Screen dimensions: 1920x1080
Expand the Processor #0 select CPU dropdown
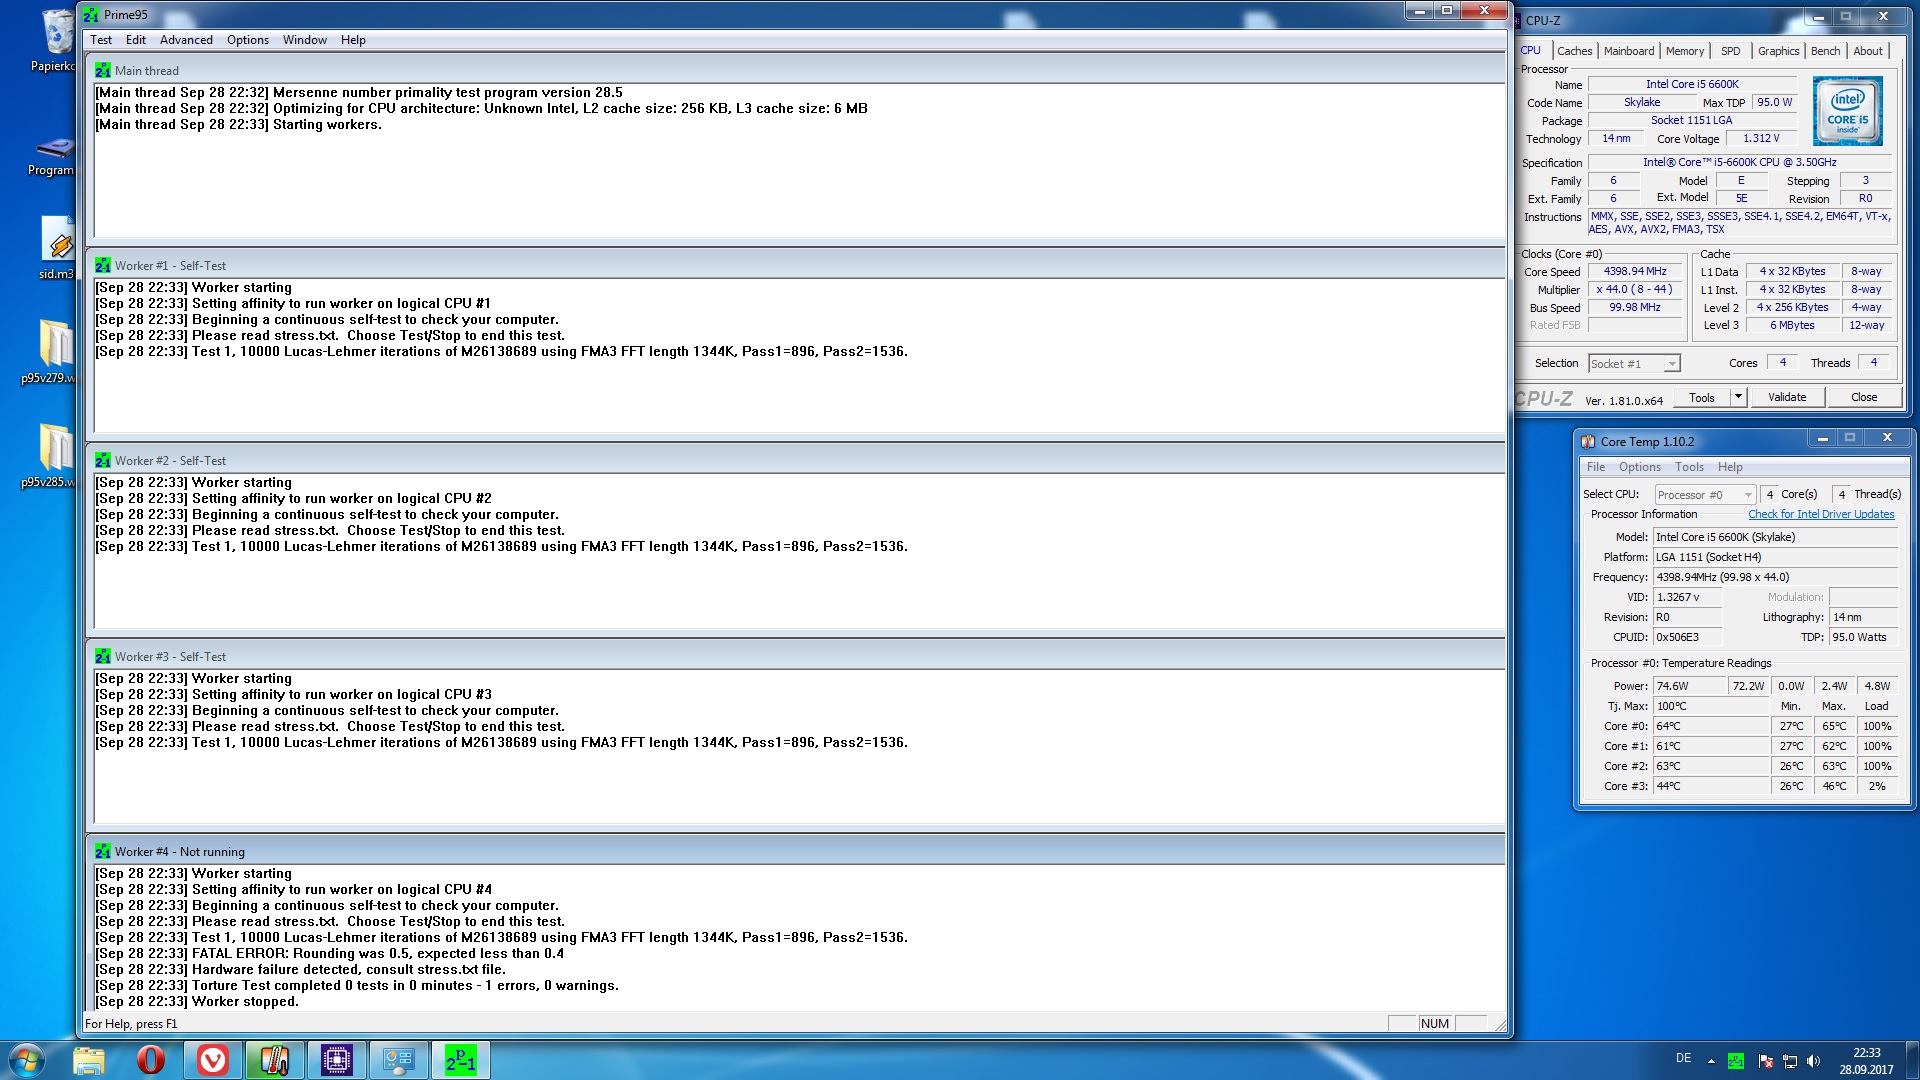point(1747,495)
